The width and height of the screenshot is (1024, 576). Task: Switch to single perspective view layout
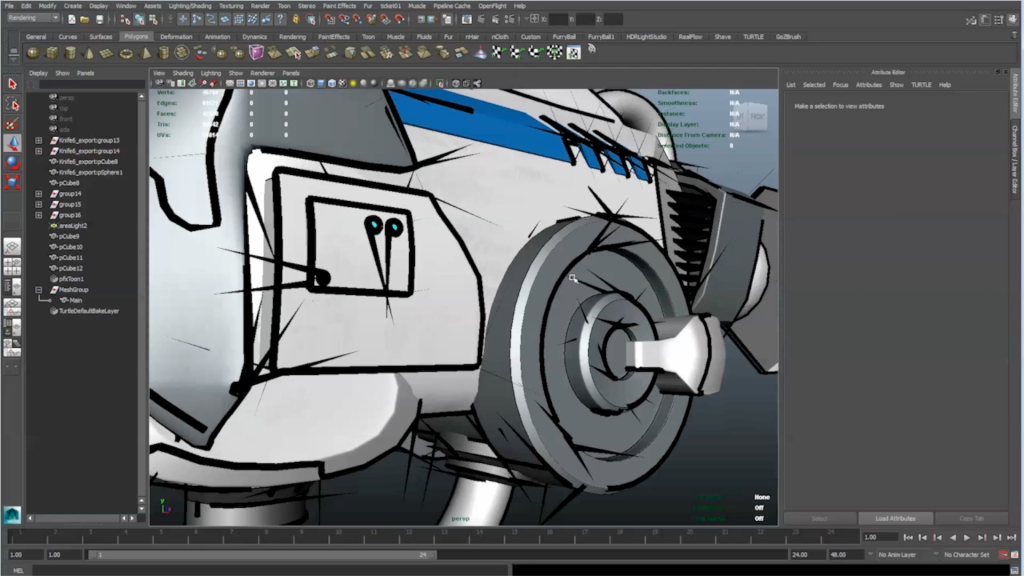coord(12,246)
